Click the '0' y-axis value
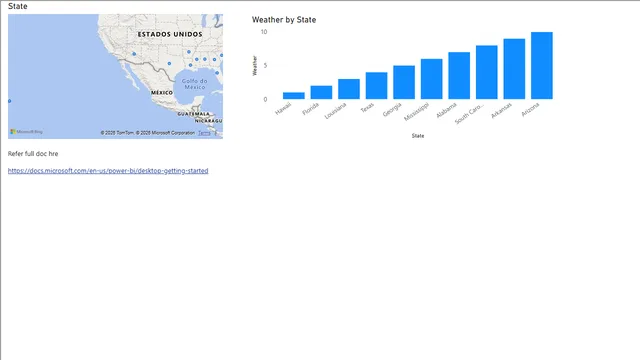The image size is (640, 360). click(x=265, y=99)
